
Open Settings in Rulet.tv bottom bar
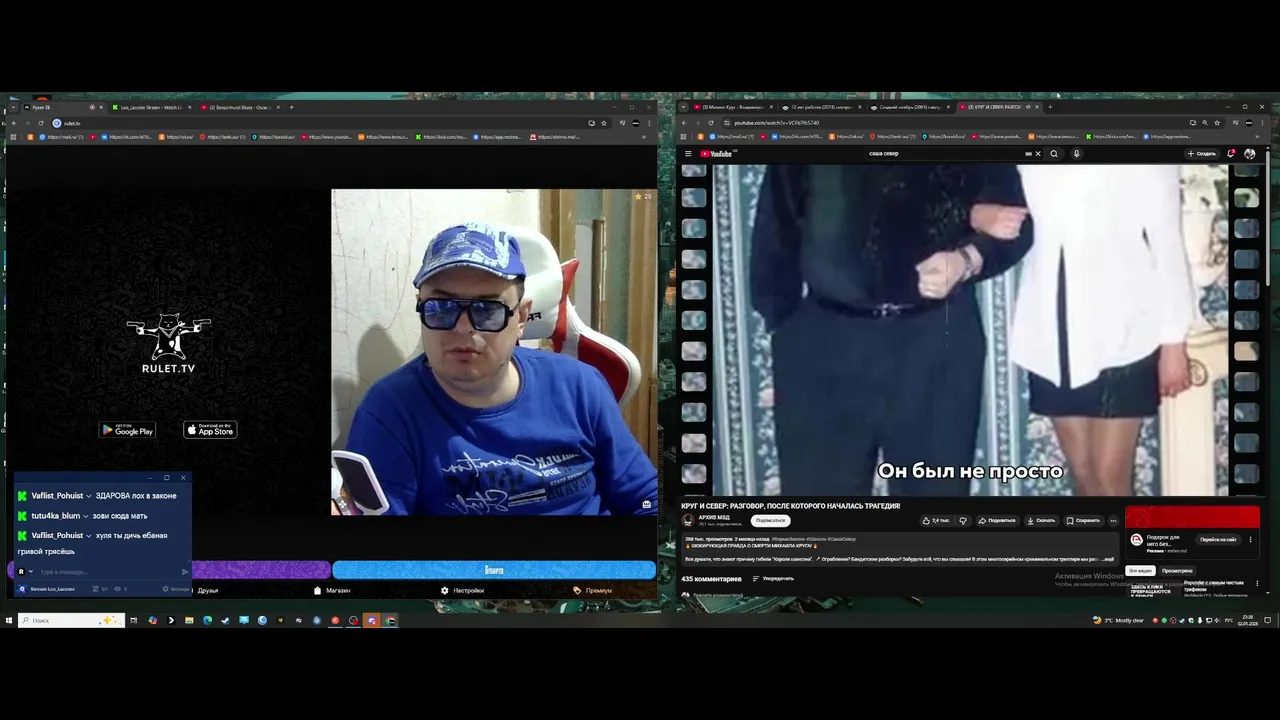[462, 590]
